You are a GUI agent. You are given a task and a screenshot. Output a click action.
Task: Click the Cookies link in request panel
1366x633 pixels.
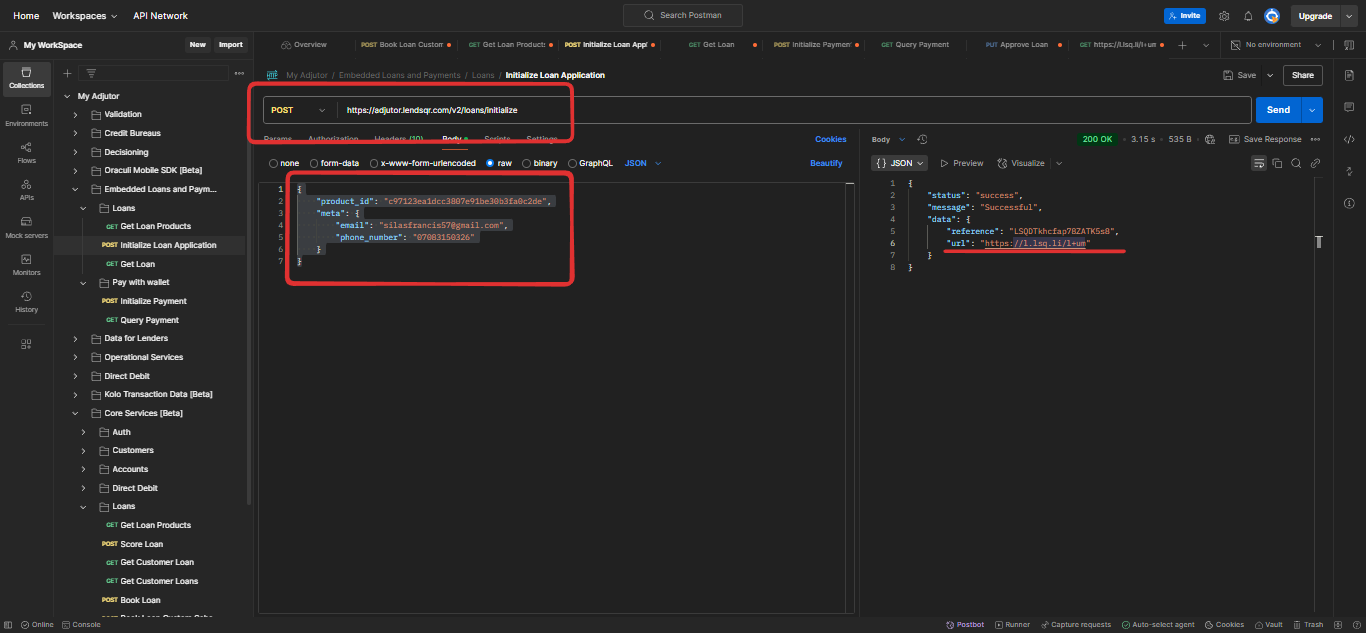(x=831, y=139)
